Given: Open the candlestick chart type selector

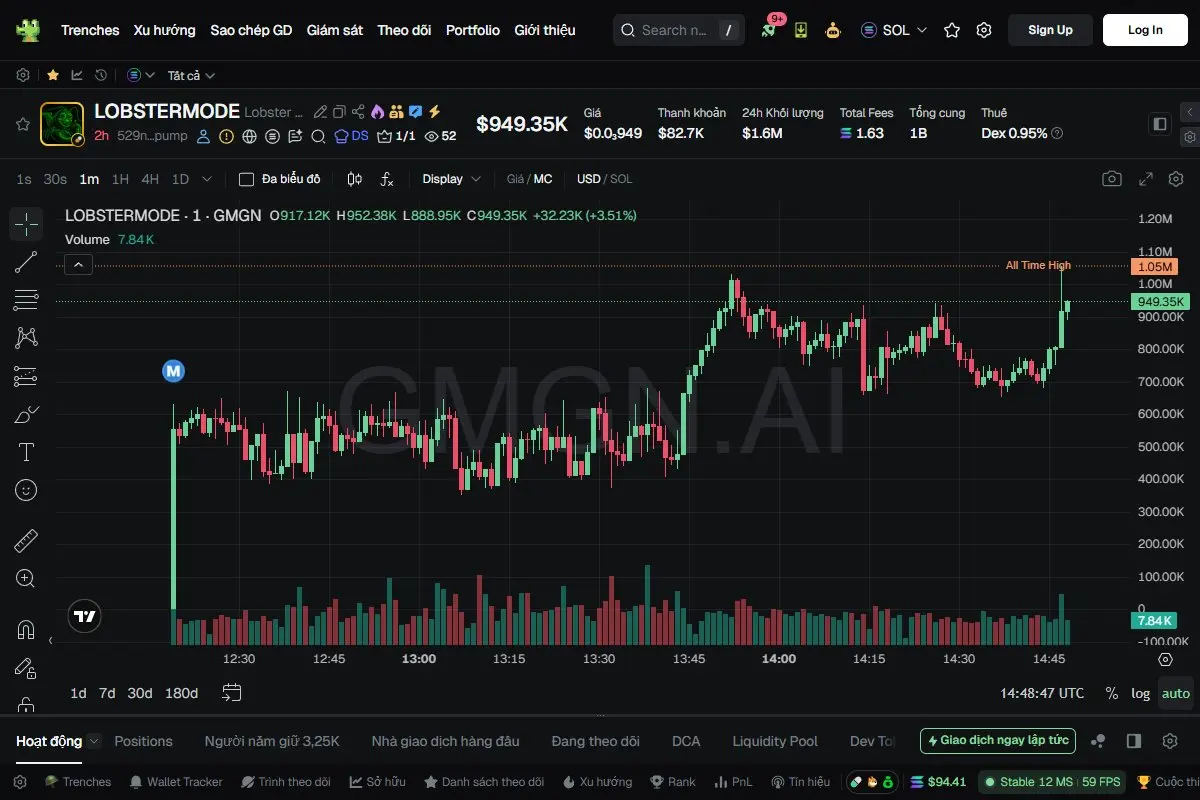Looking at the screenshot, I should (x=354, y=179).
